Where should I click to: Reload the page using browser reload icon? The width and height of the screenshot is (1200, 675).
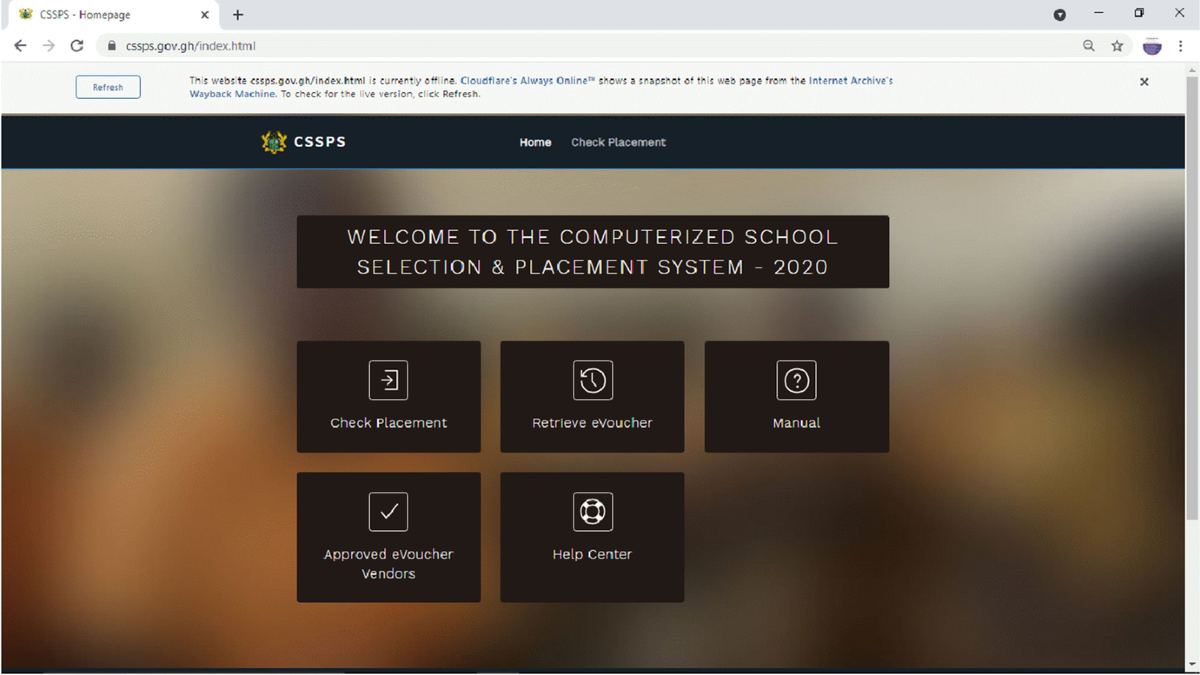tap(77, 46)
